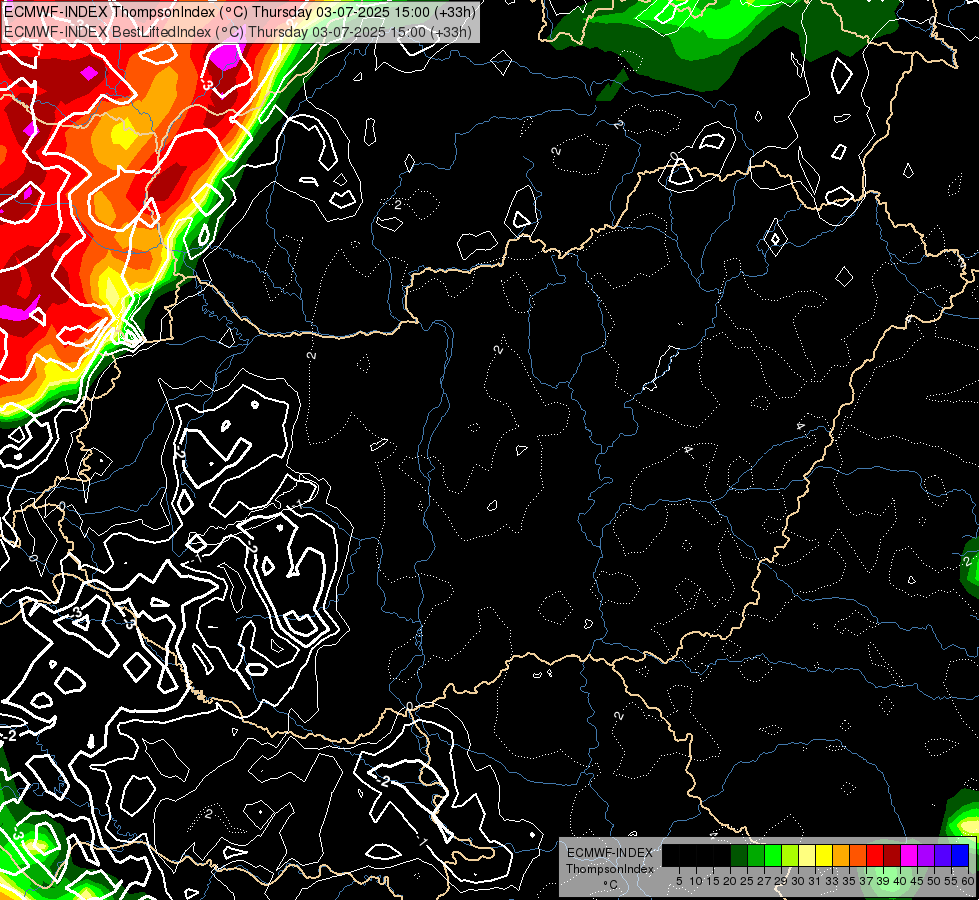Select the bright red 37-39 legend swatch
979x900 pixels.
(875, 856)
